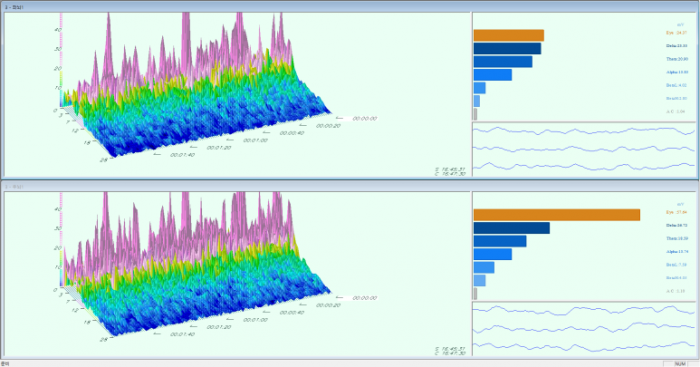Click the middle waveform trace in lower window
Image resolution: width=700 pixels, height=367 pixels.
click(584, 328)
